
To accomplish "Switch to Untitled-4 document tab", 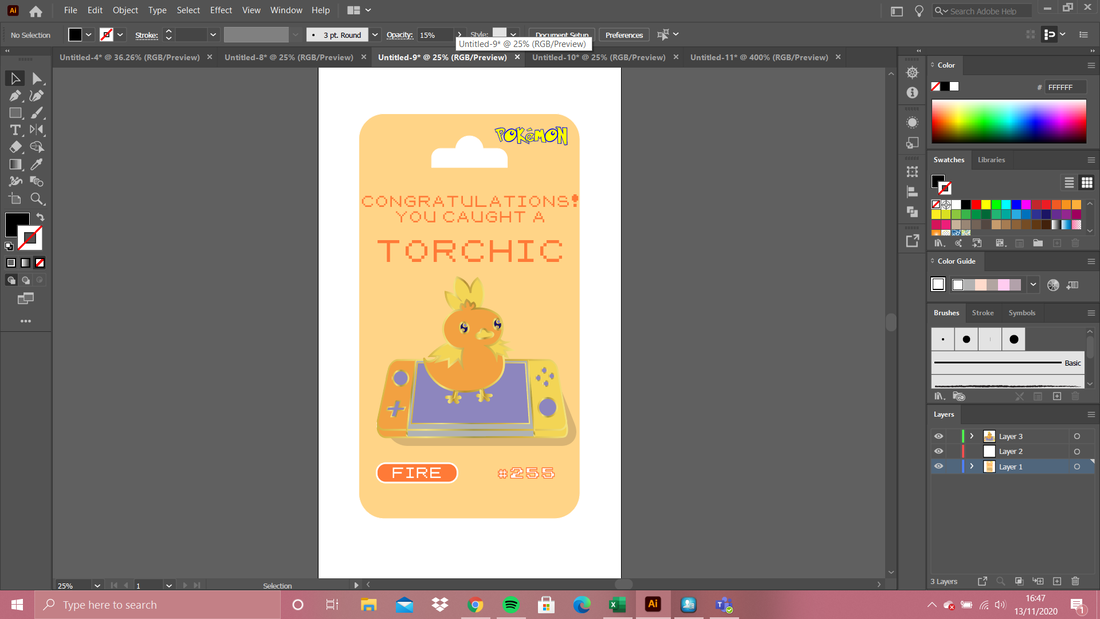I will point(130,58).
